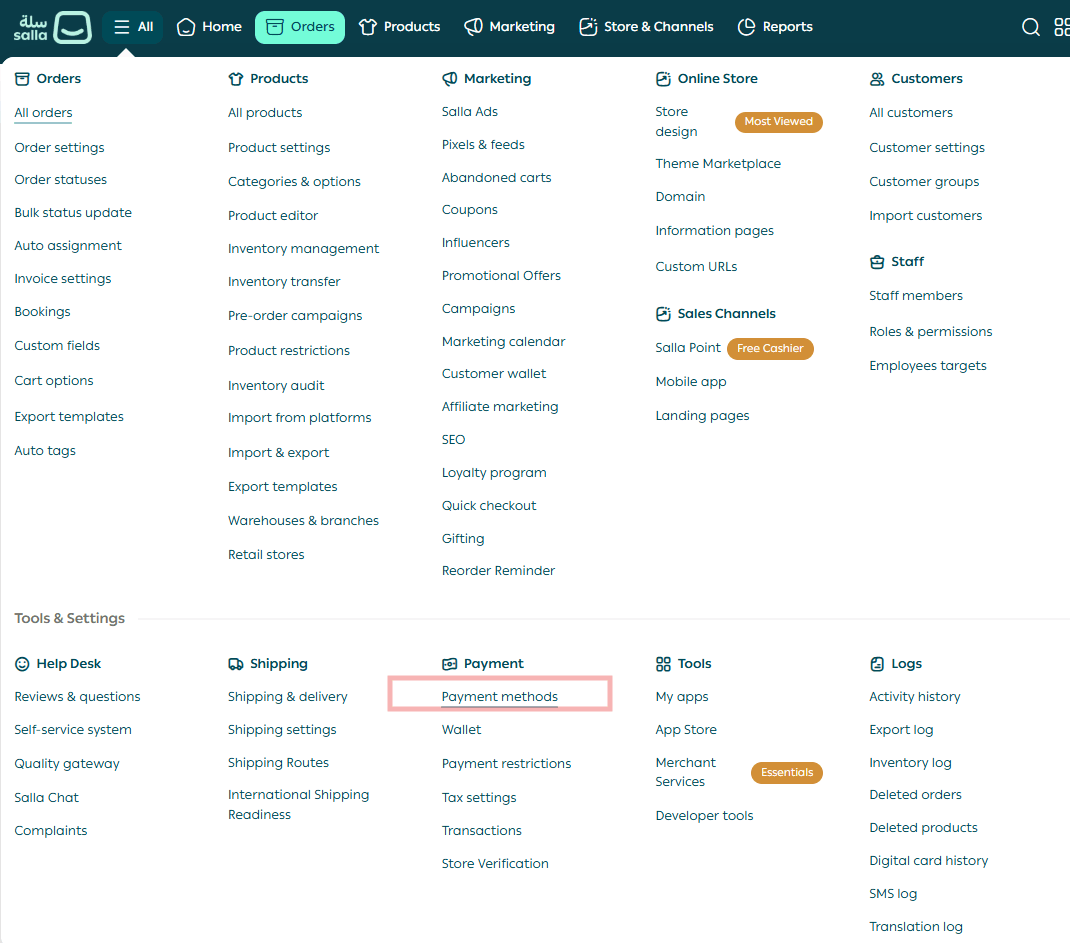Open Reviews & questions
This screenshot has width=1070, height=943.
pyautogui.click(x=77, y=697)
